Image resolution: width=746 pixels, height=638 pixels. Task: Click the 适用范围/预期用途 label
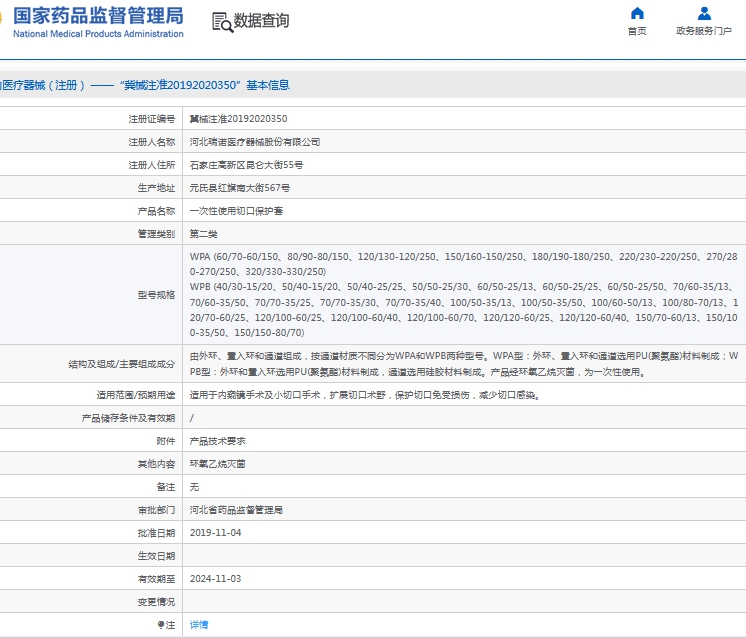click(x=136, y=395)
